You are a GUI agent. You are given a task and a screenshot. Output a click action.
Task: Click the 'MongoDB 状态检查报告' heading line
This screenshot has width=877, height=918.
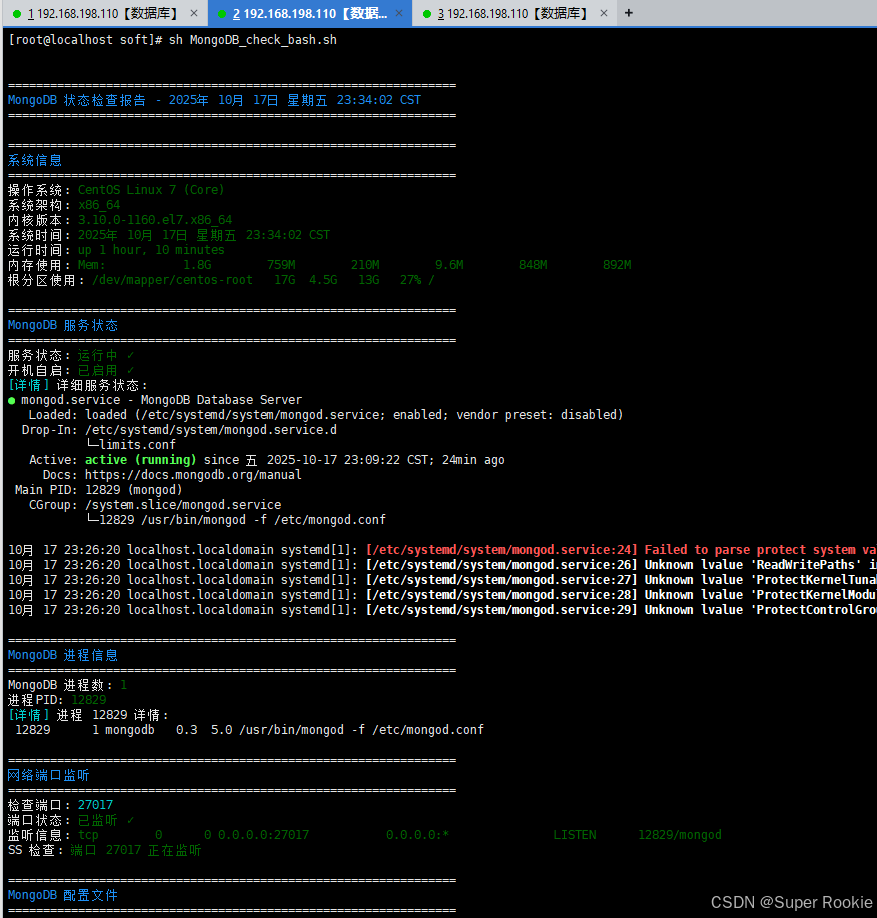(x=214, y=100)
